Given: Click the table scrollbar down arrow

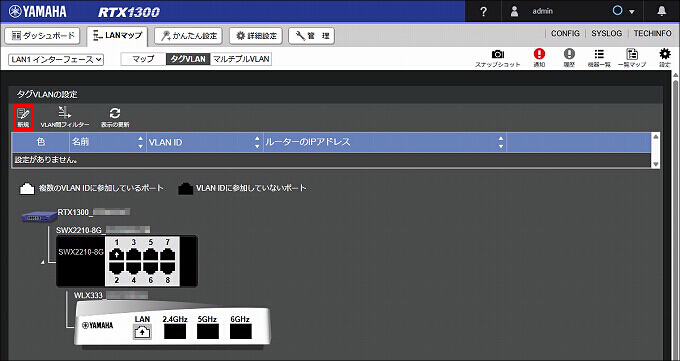Looking at the screenshot, I should [656, 164].
